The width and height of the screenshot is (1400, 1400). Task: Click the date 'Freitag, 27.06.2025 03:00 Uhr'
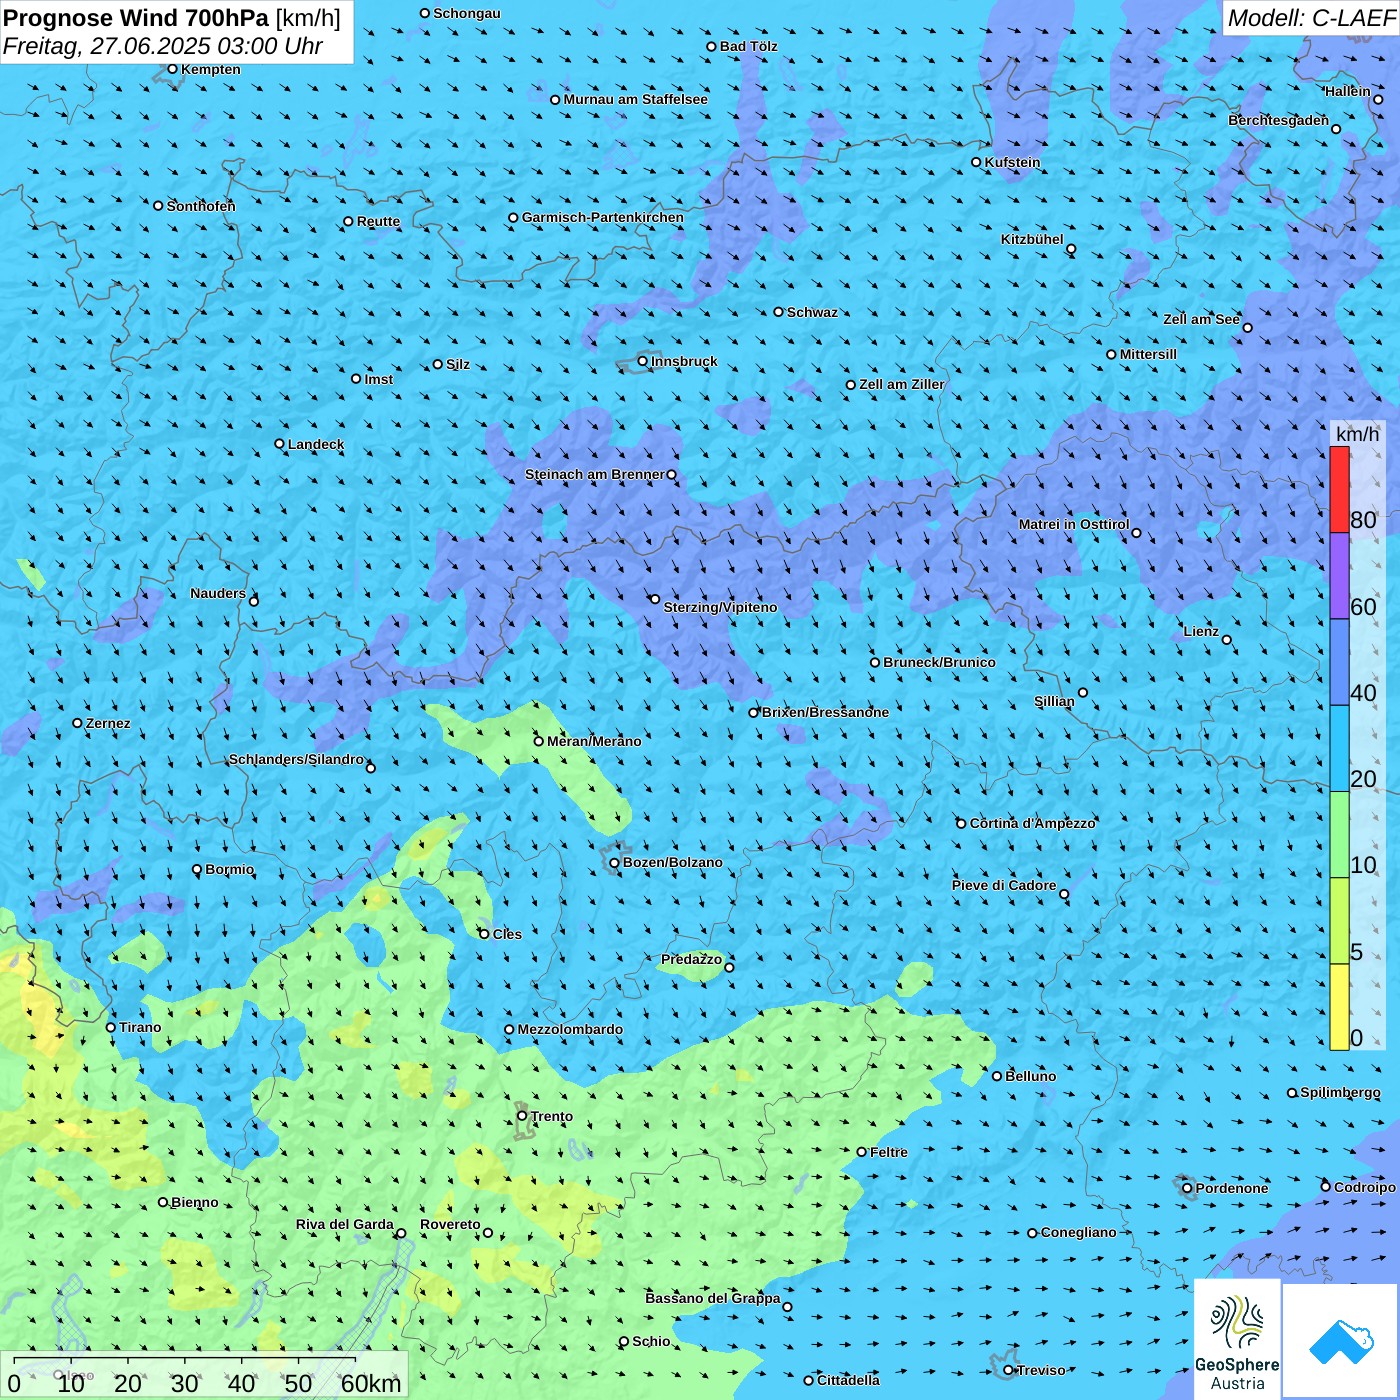tap(163, 46)
